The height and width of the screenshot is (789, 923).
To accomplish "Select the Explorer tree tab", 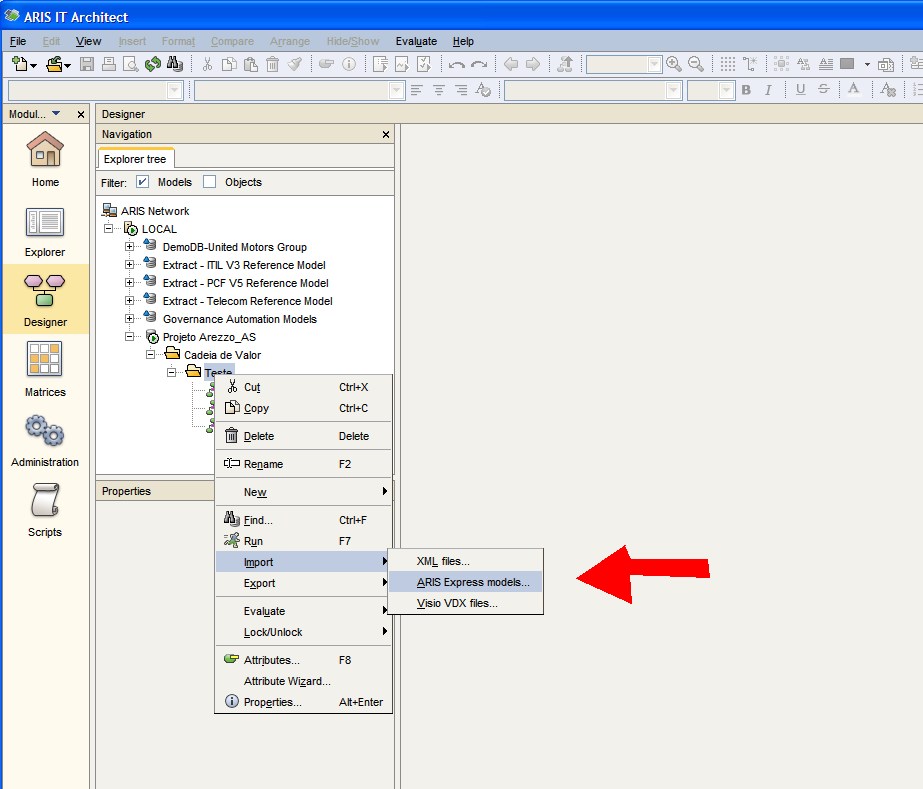I will [135, 159].
